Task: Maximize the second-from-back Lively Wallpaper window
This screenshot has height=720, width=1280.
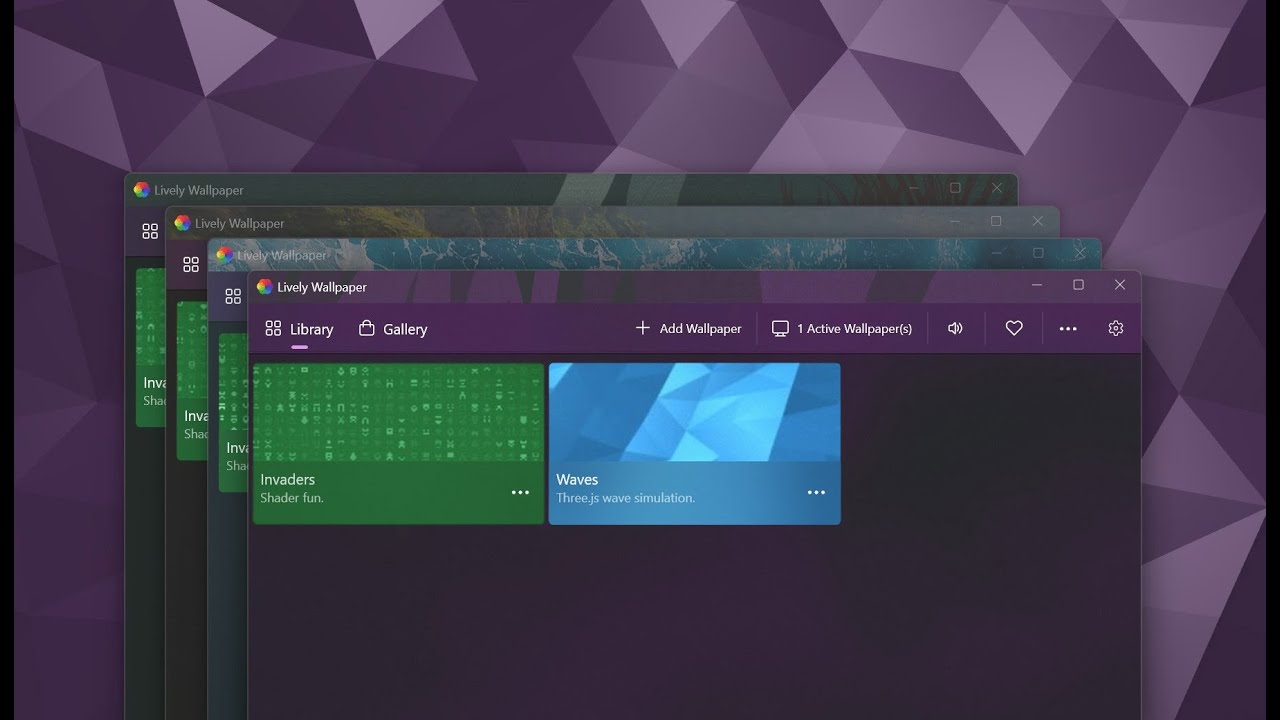Action: click(x=996, y=221)
